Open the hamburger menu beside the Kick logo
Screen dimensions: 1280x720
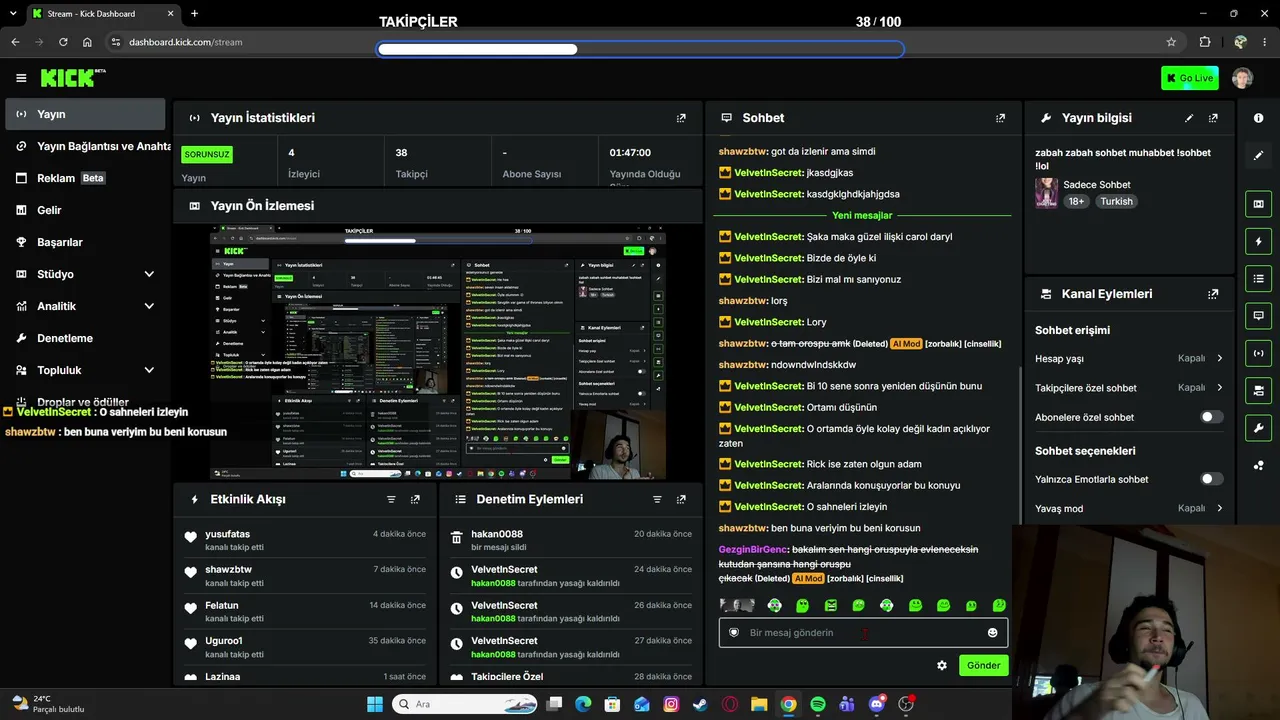[21, 78]
